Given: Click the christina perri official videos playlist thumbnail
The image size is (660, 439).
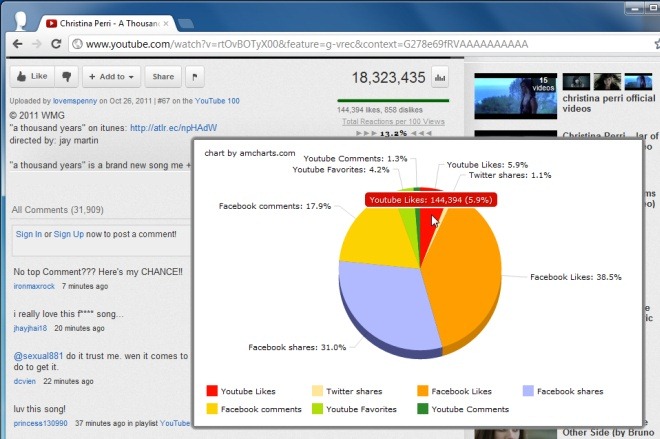Looking at the screenshot, I should point(516,96).
